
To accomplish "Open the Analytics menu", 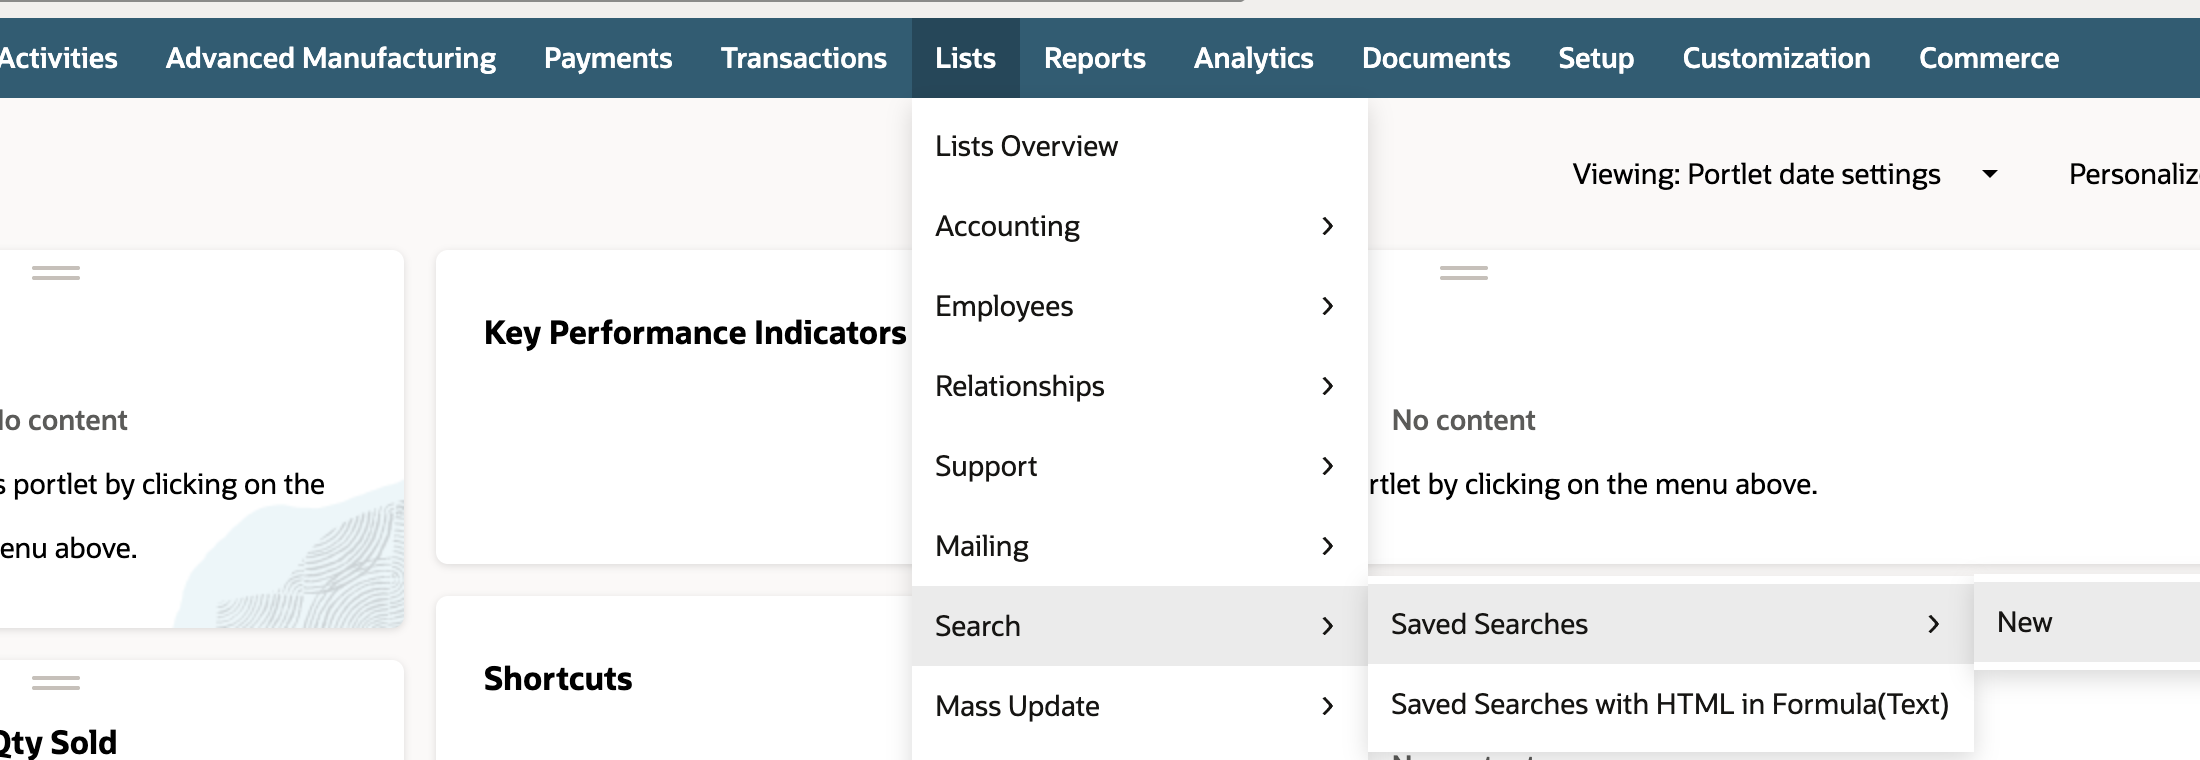I will tap(1254, 58).
